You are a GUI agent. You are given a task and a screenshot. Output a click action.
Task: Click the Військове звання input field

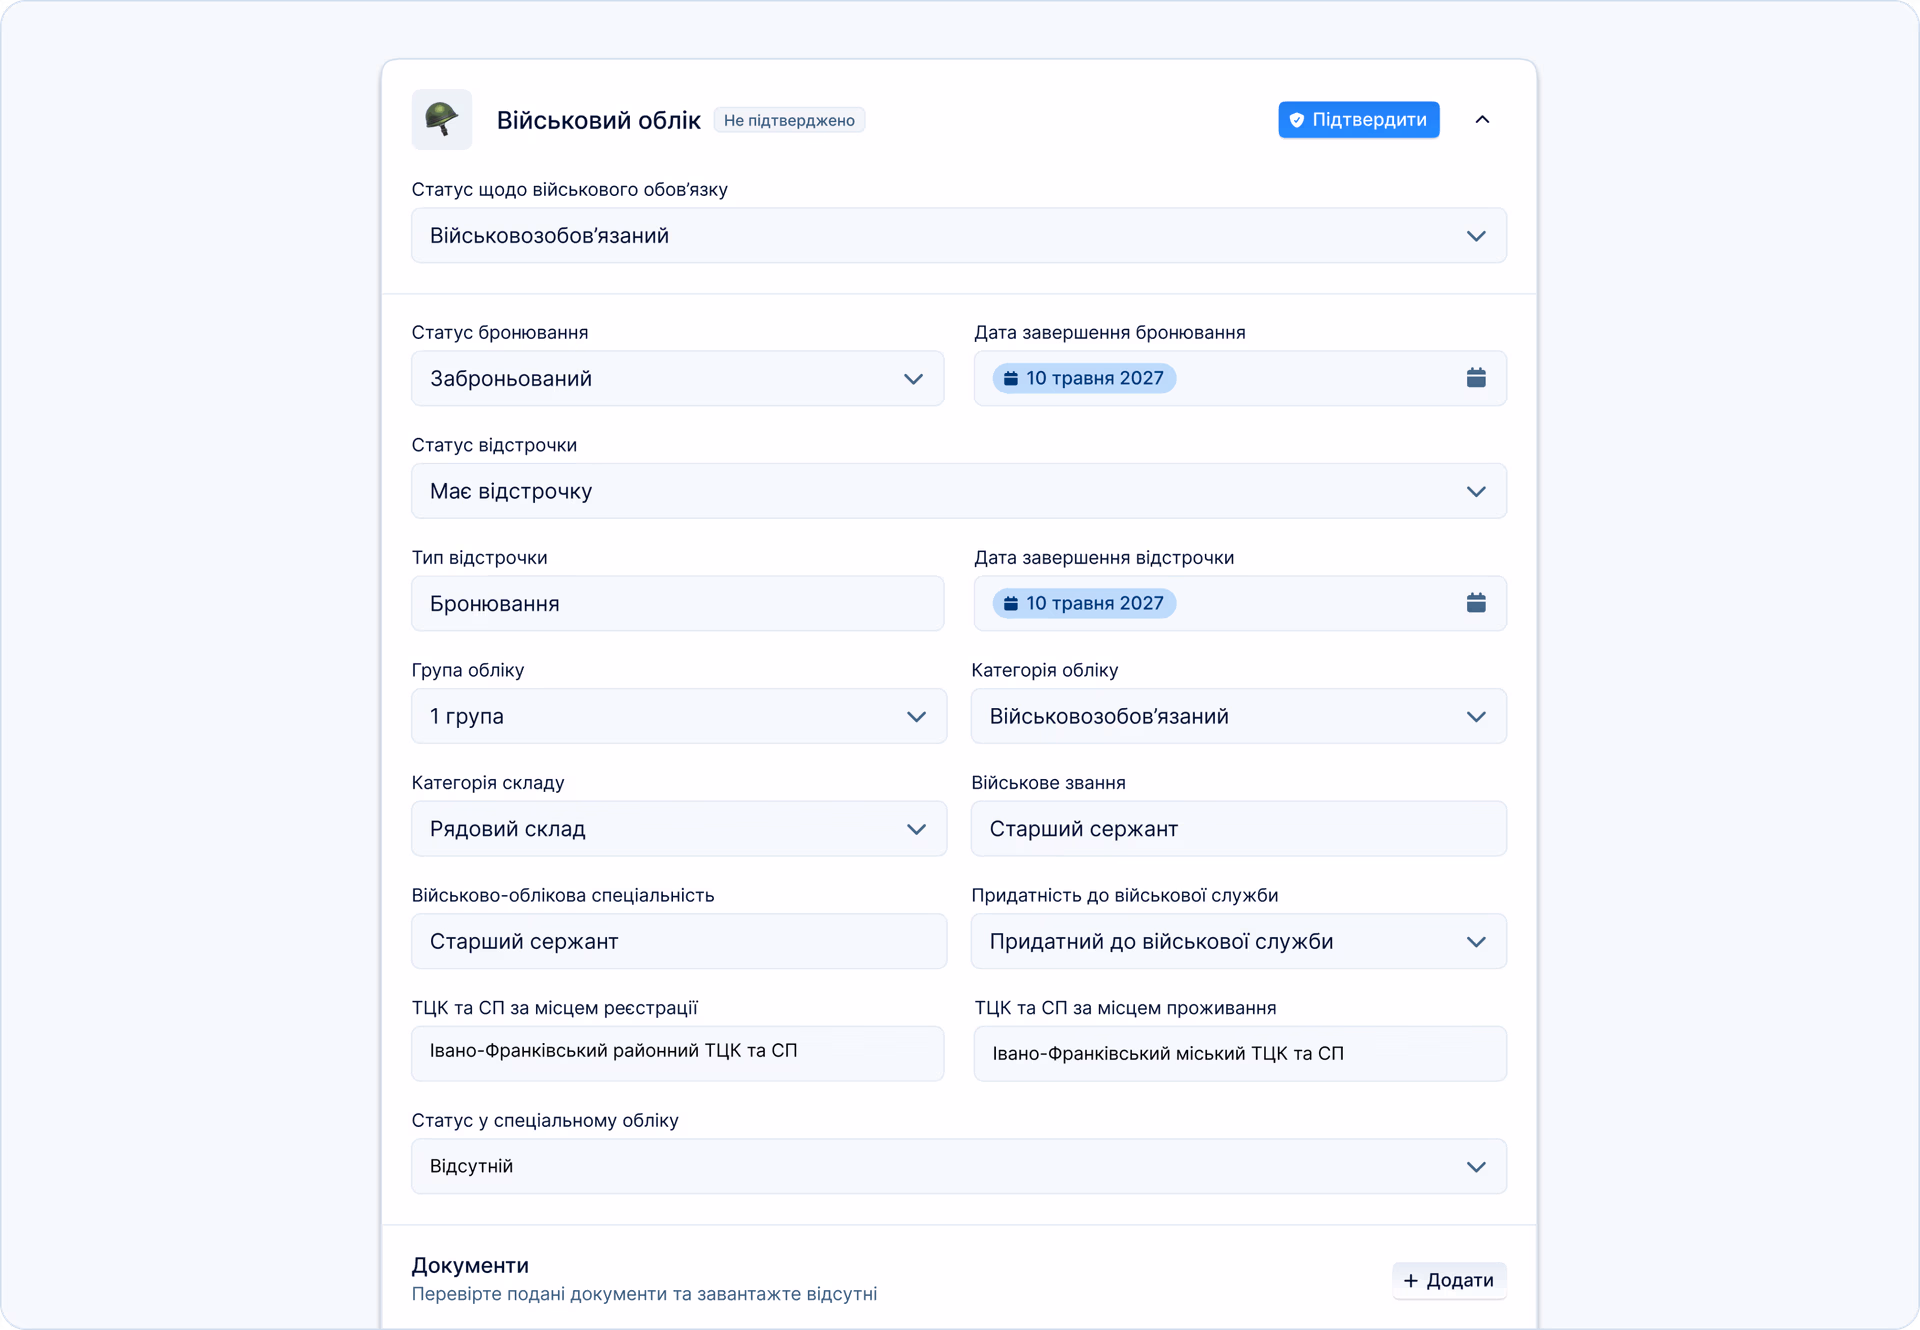[1238, 829]
